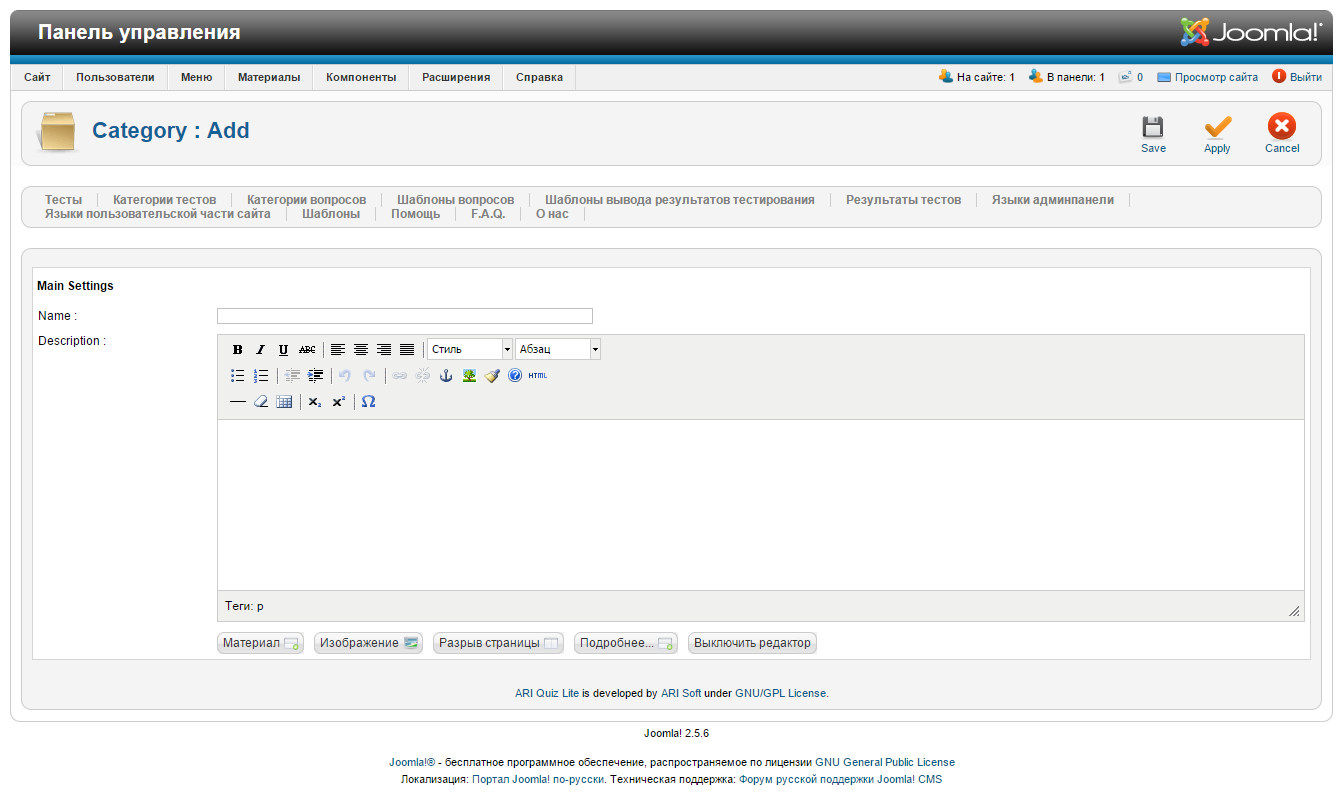Image resolution: width=1342 pixels, height=808 pixels.
Task: Click into the Name input field
Action: click(404, 316)
